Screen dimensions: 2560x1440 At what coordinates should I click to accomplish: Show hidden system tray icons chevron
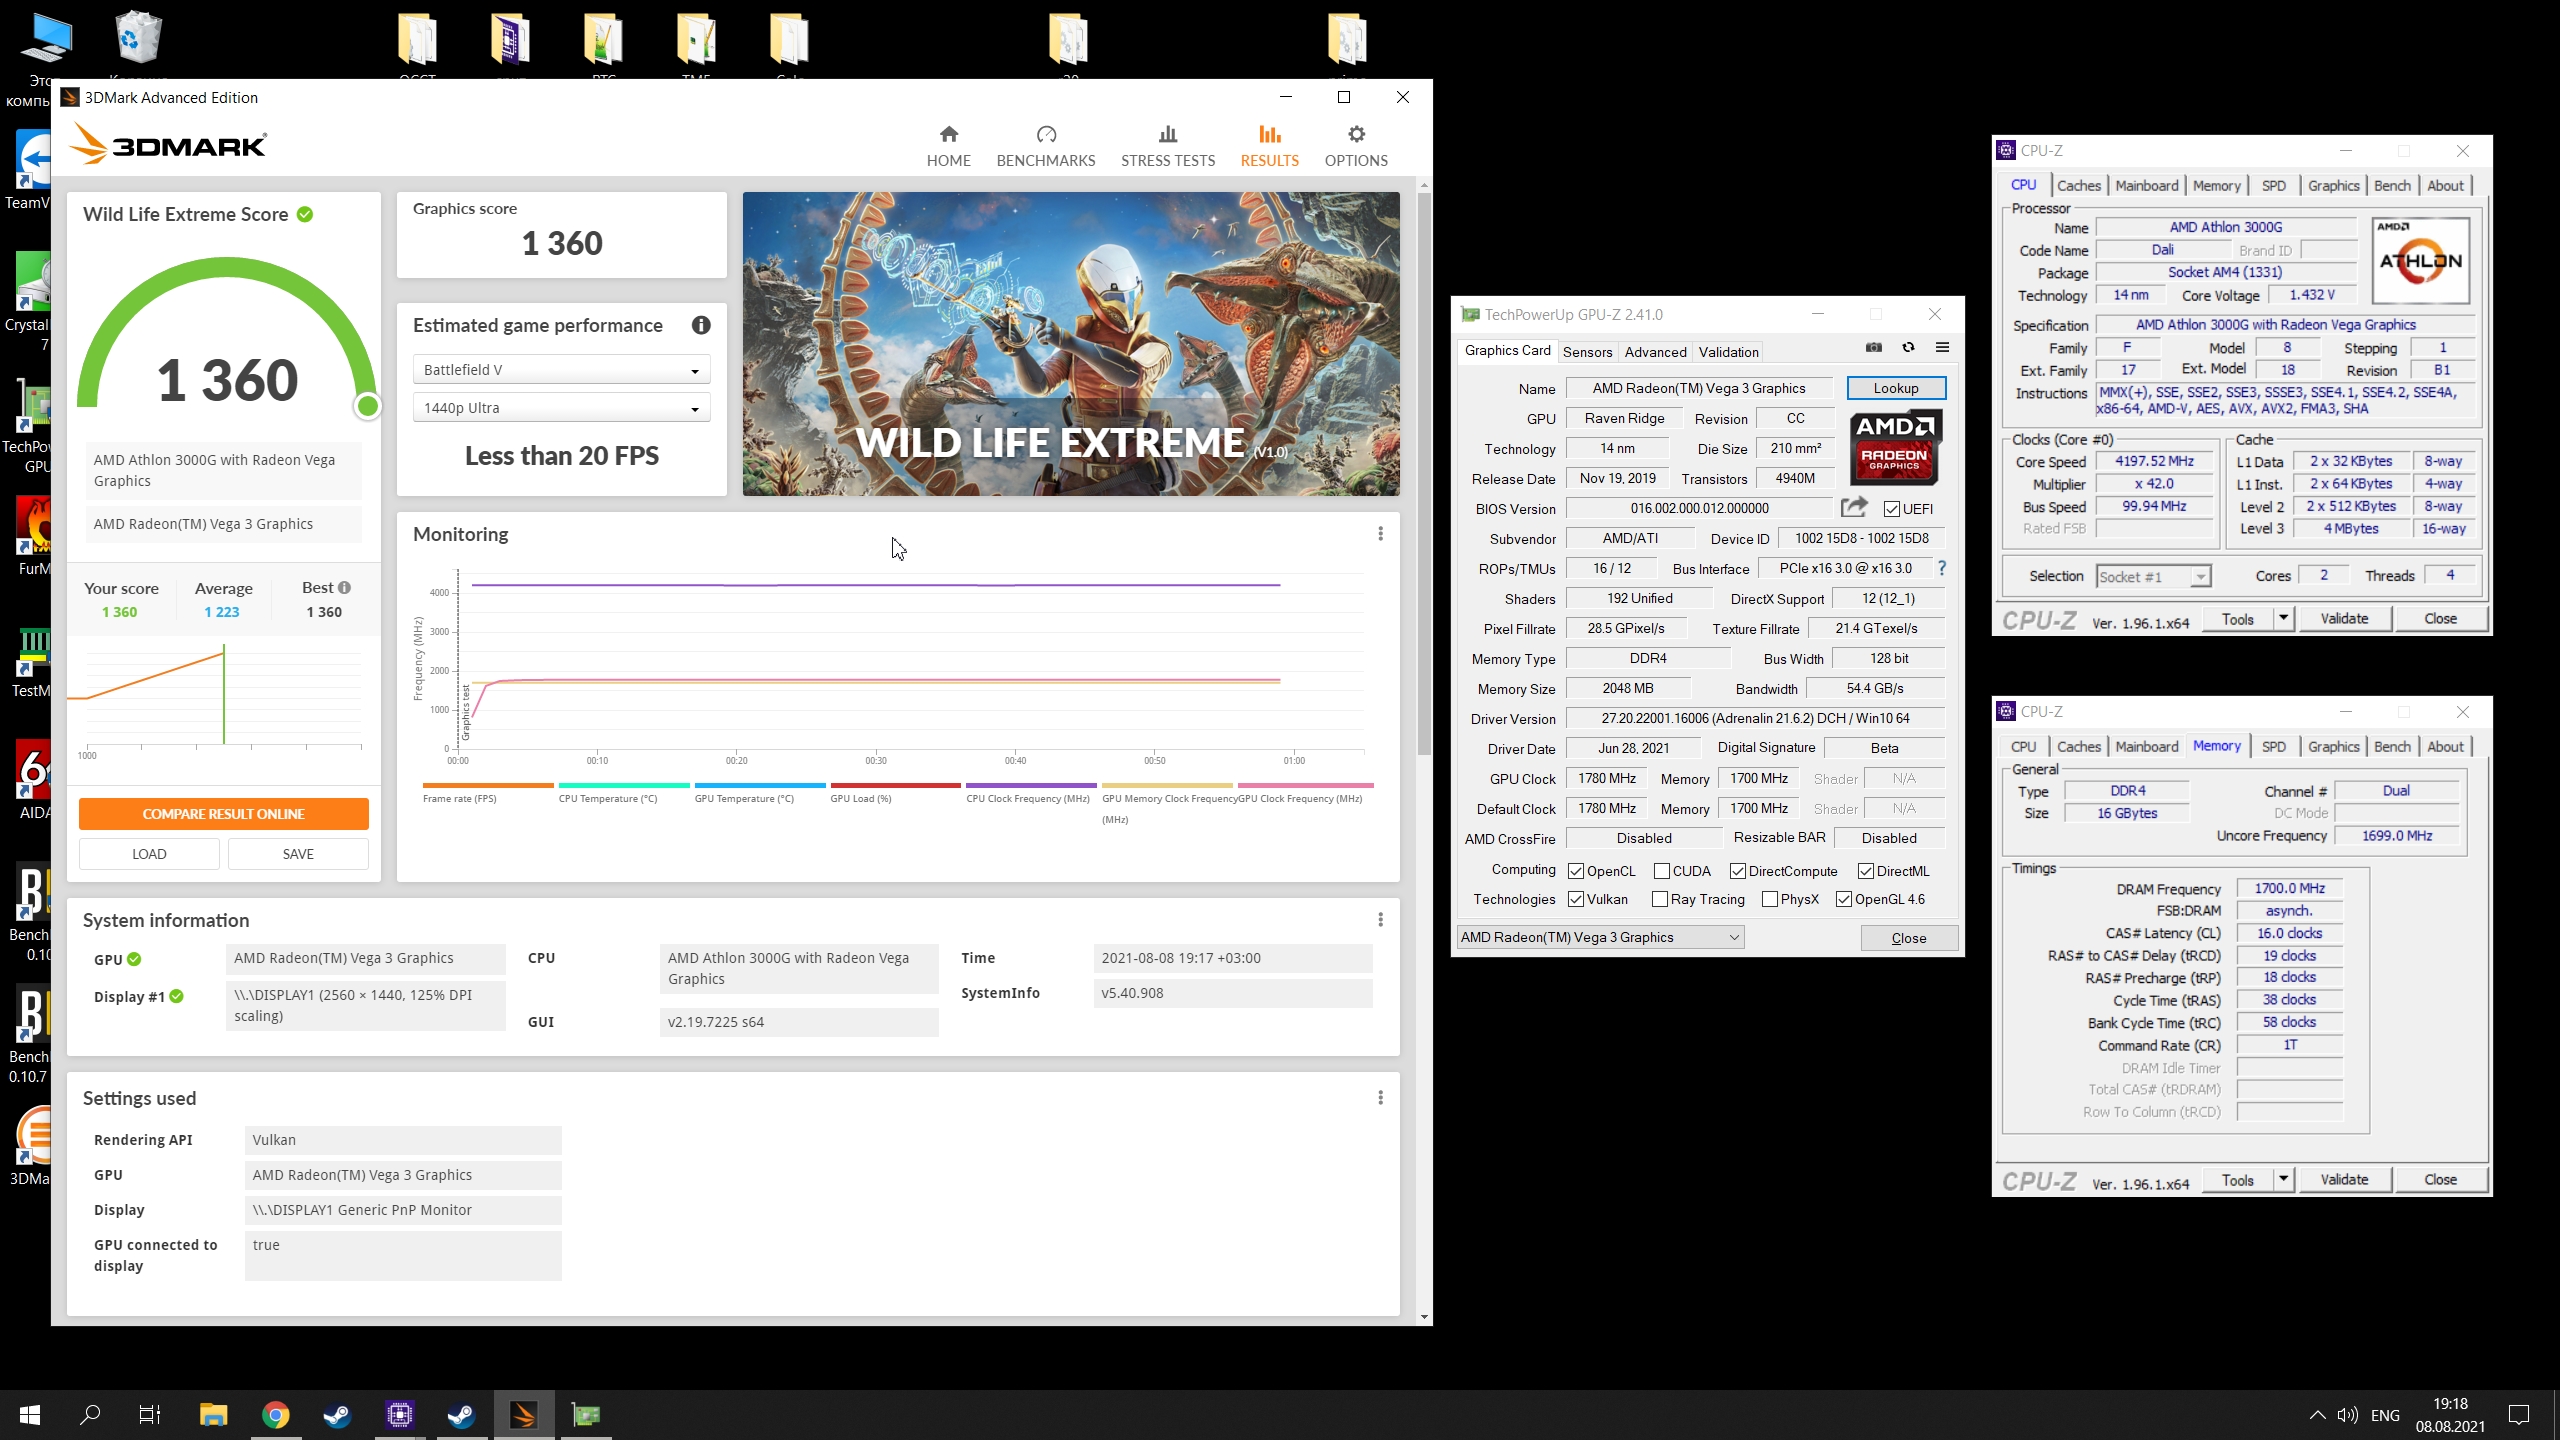click(2317, 1415)
